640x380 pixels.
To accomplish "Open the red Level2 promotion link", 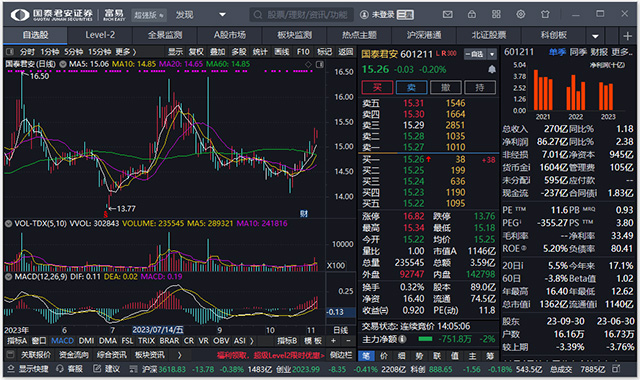I will coord(270,356).
